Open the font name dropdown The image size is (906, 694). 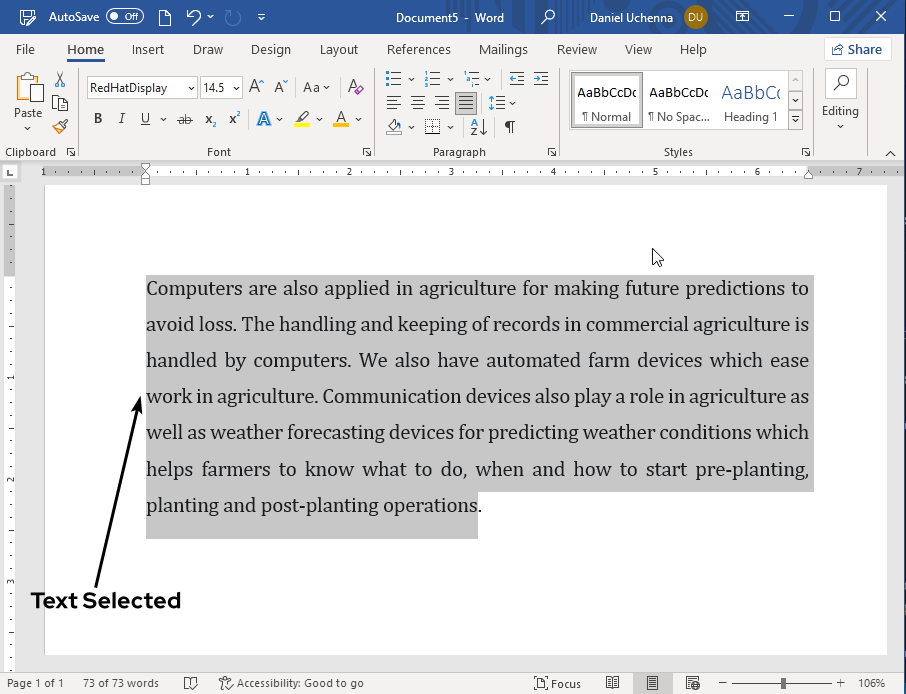pyautogui.click(x=190, y=88)
